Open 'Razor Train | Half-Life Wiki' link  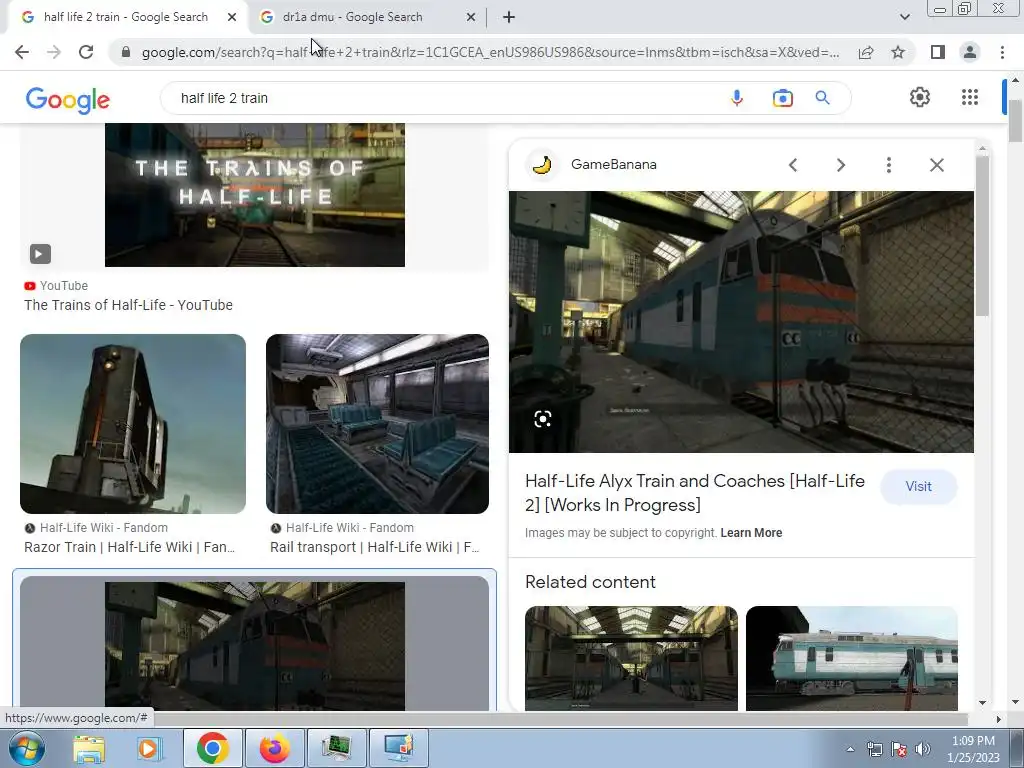[129, 547]
